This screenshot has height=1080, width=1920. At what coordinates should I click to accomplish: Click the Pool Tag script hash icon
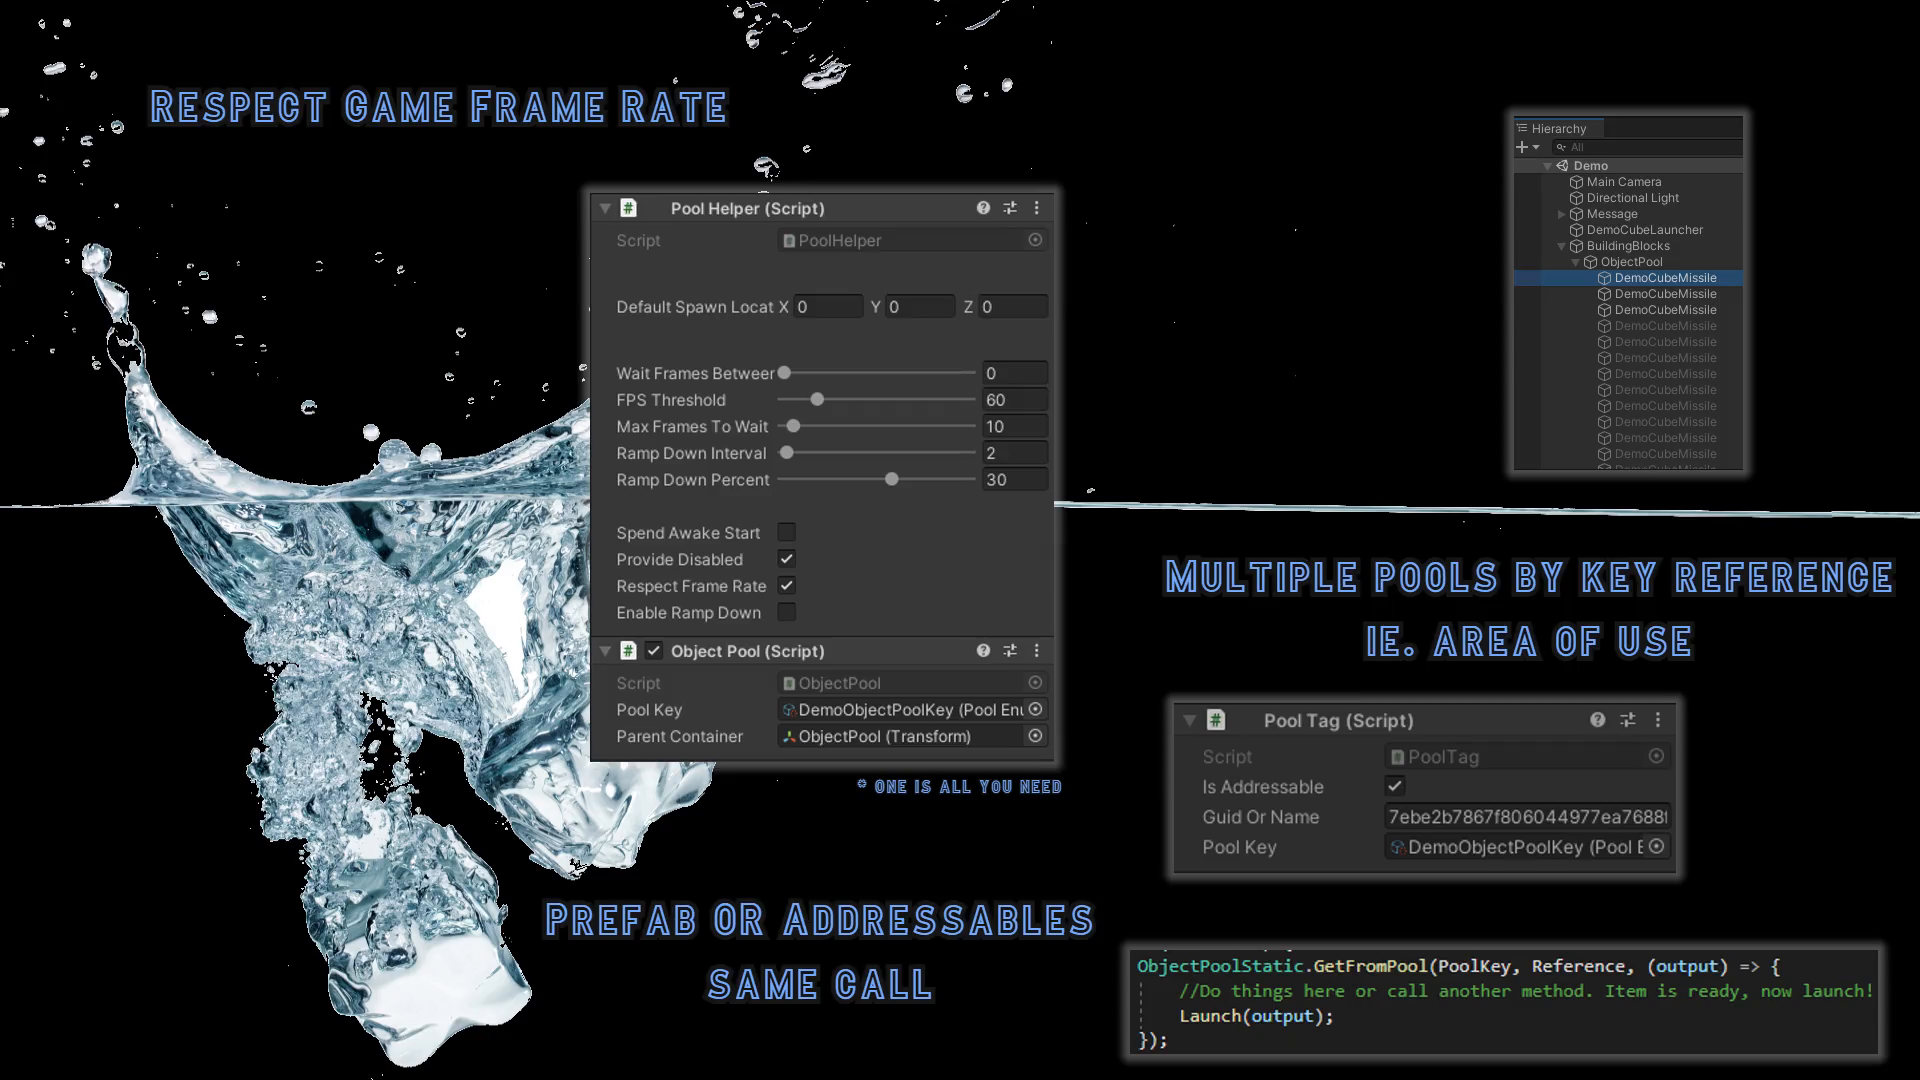[x=1216, y=720]
